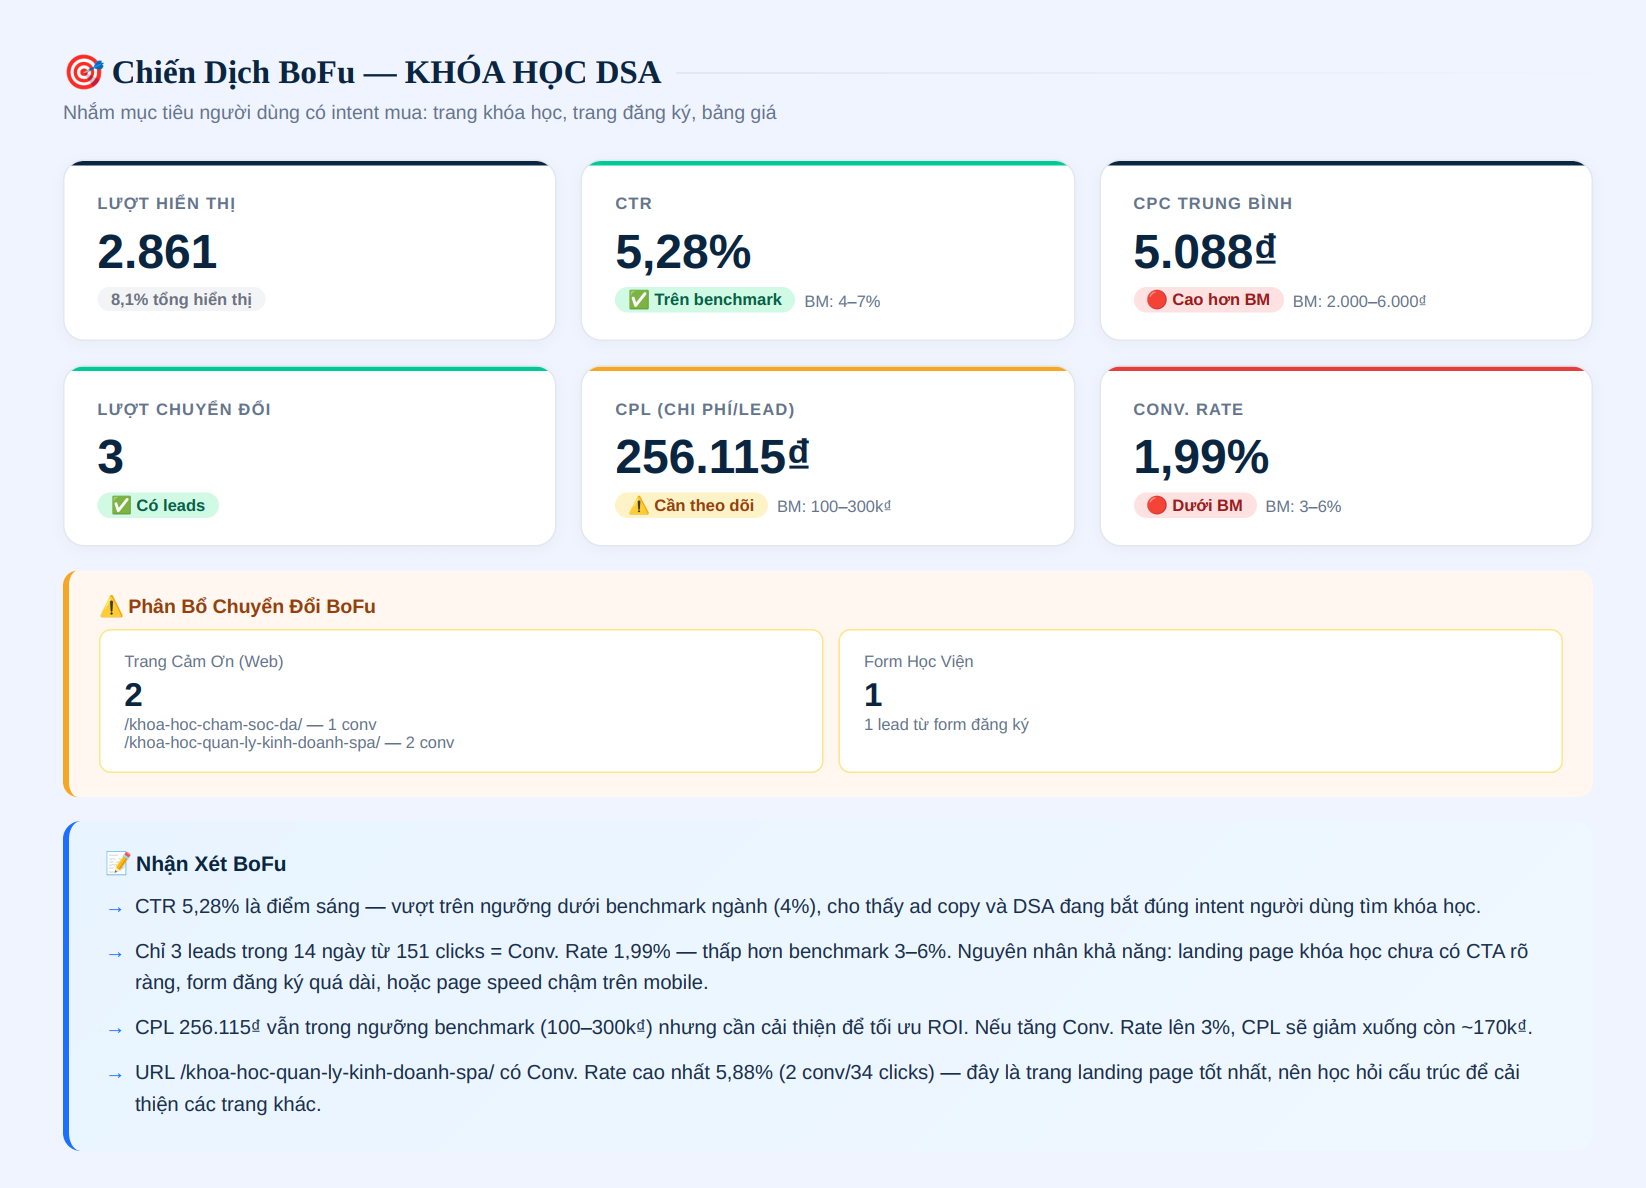Select the 'Trang Cảm Ơn (Web)' conversion card
Screen dimensions: 1646x1188
461,701
